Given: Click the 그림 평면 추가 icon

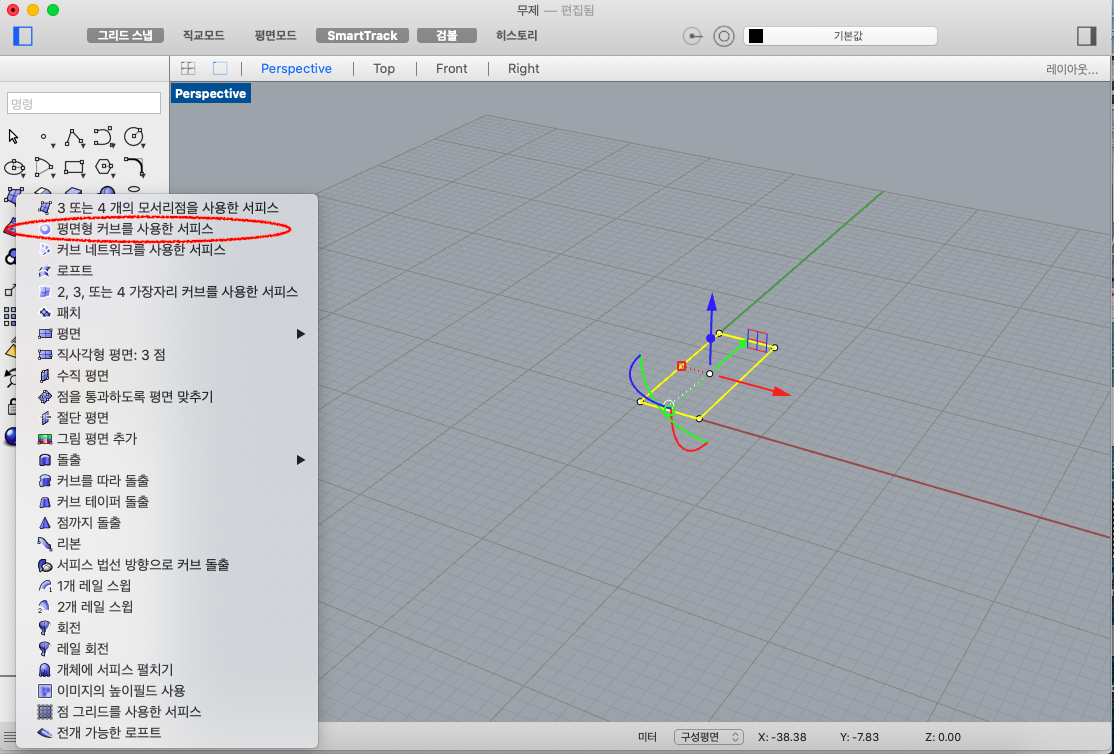Looking at the screenshot, I should coord(45,438).
